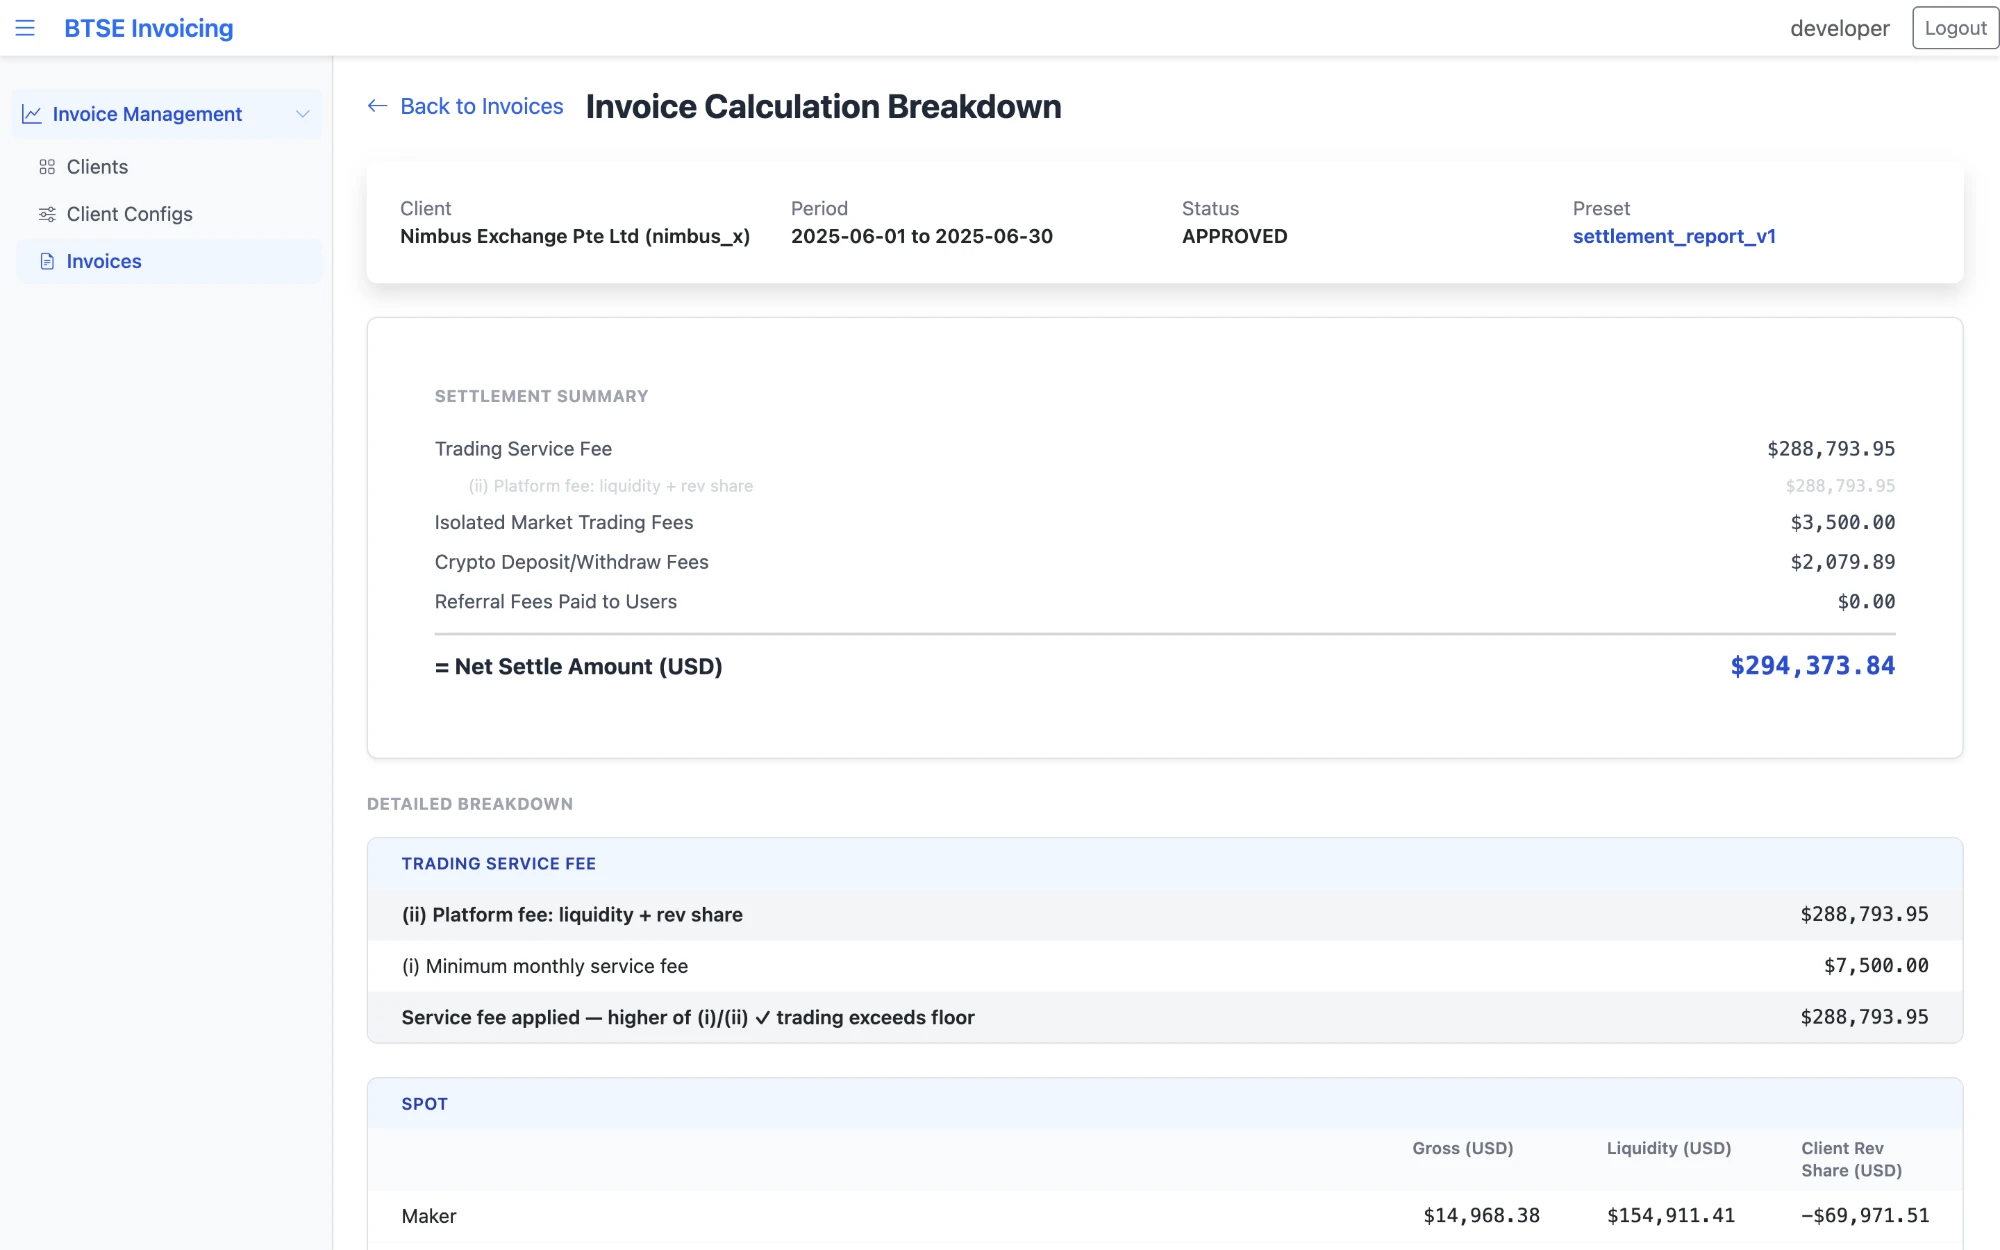Collapse the Invoice Management chevron
Viewport: 2000px width, 1250px height.
tap(302, 114)
